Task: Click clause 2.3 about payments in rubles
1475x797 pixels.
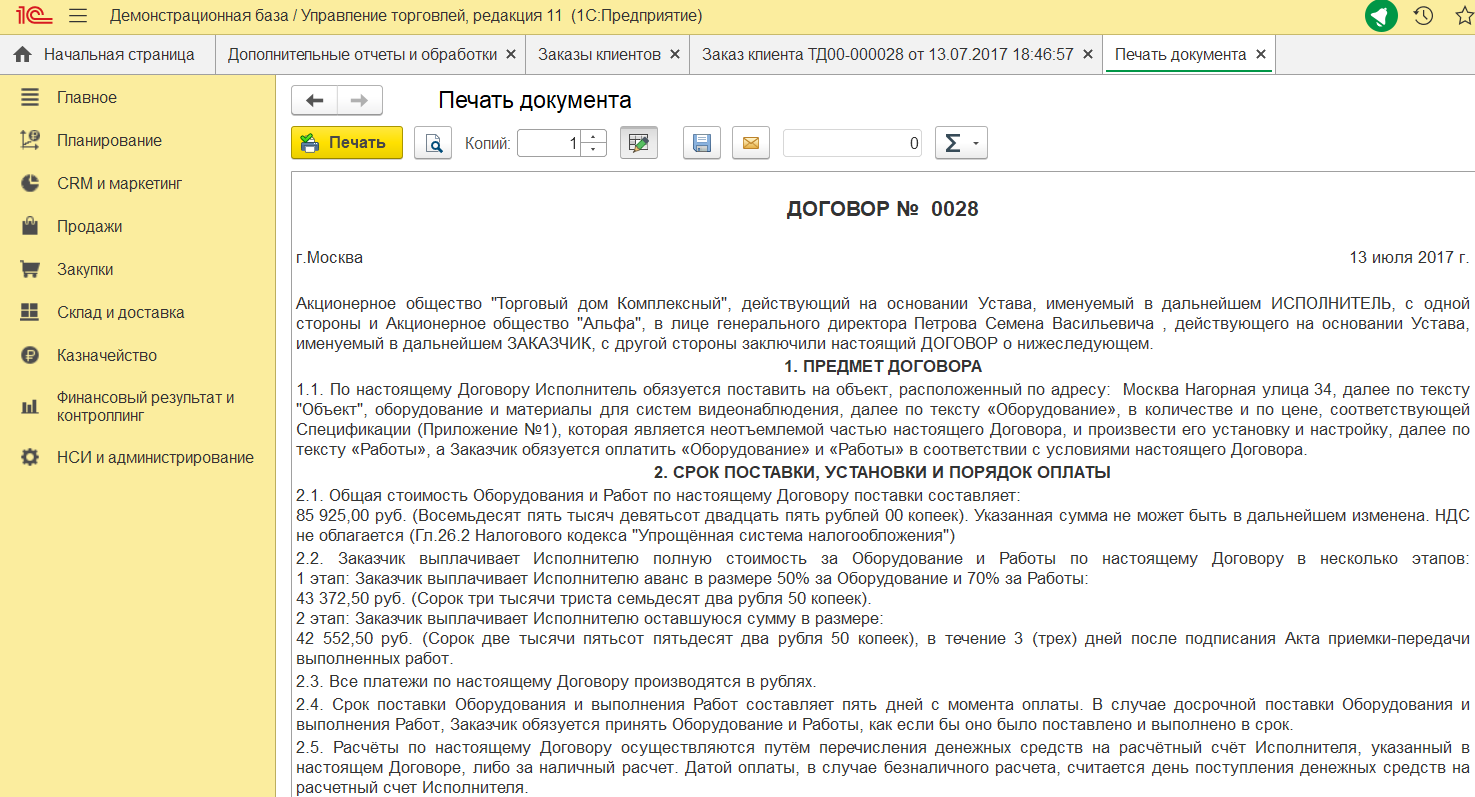Action: point(556,682)
